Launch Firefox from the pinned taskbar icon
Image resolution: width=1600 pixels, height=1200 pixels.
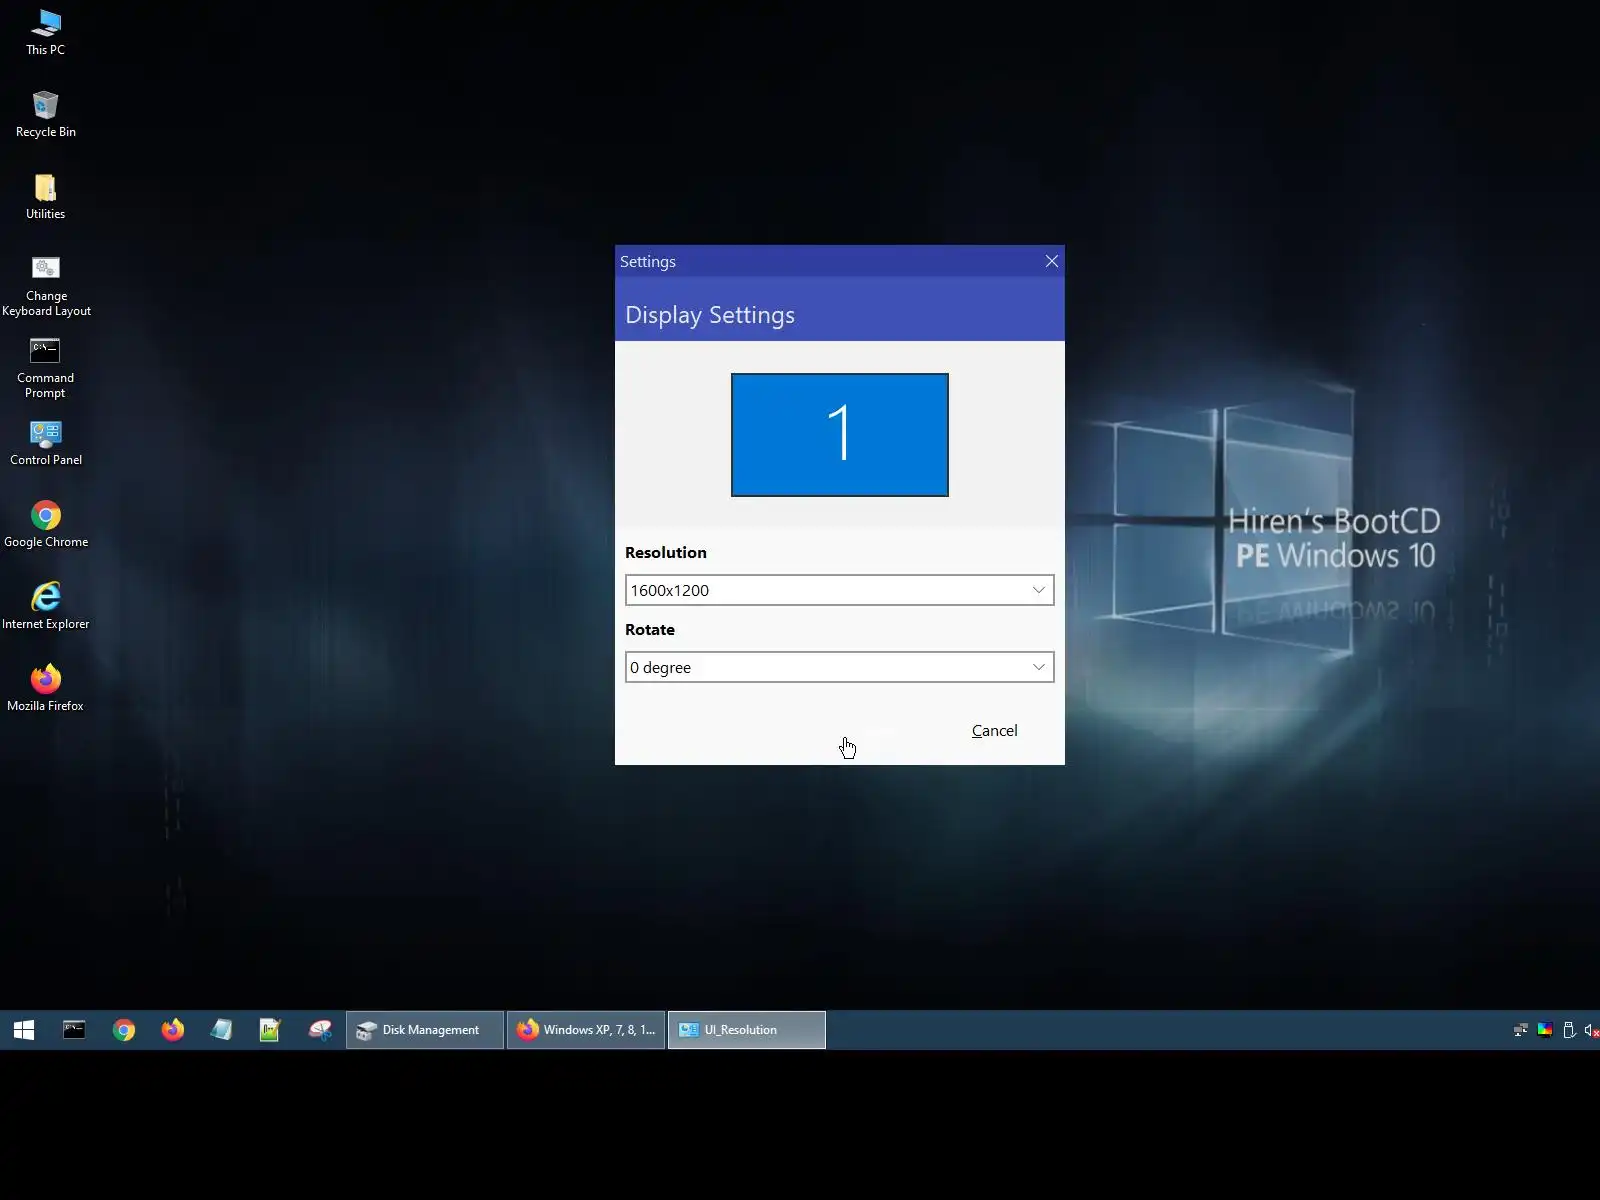point(173,1030)
